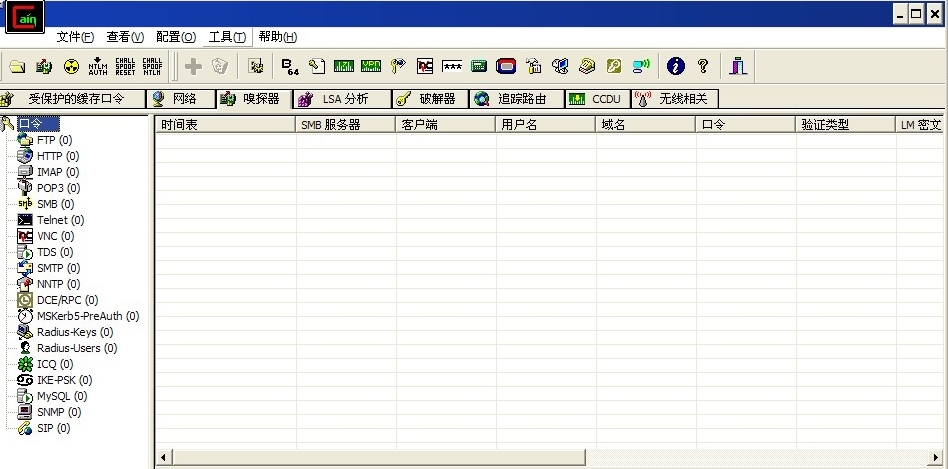This screenshot has width=948, height=469.
Task: Click the yellow key toolbar icon
Action: coord(614,66)
